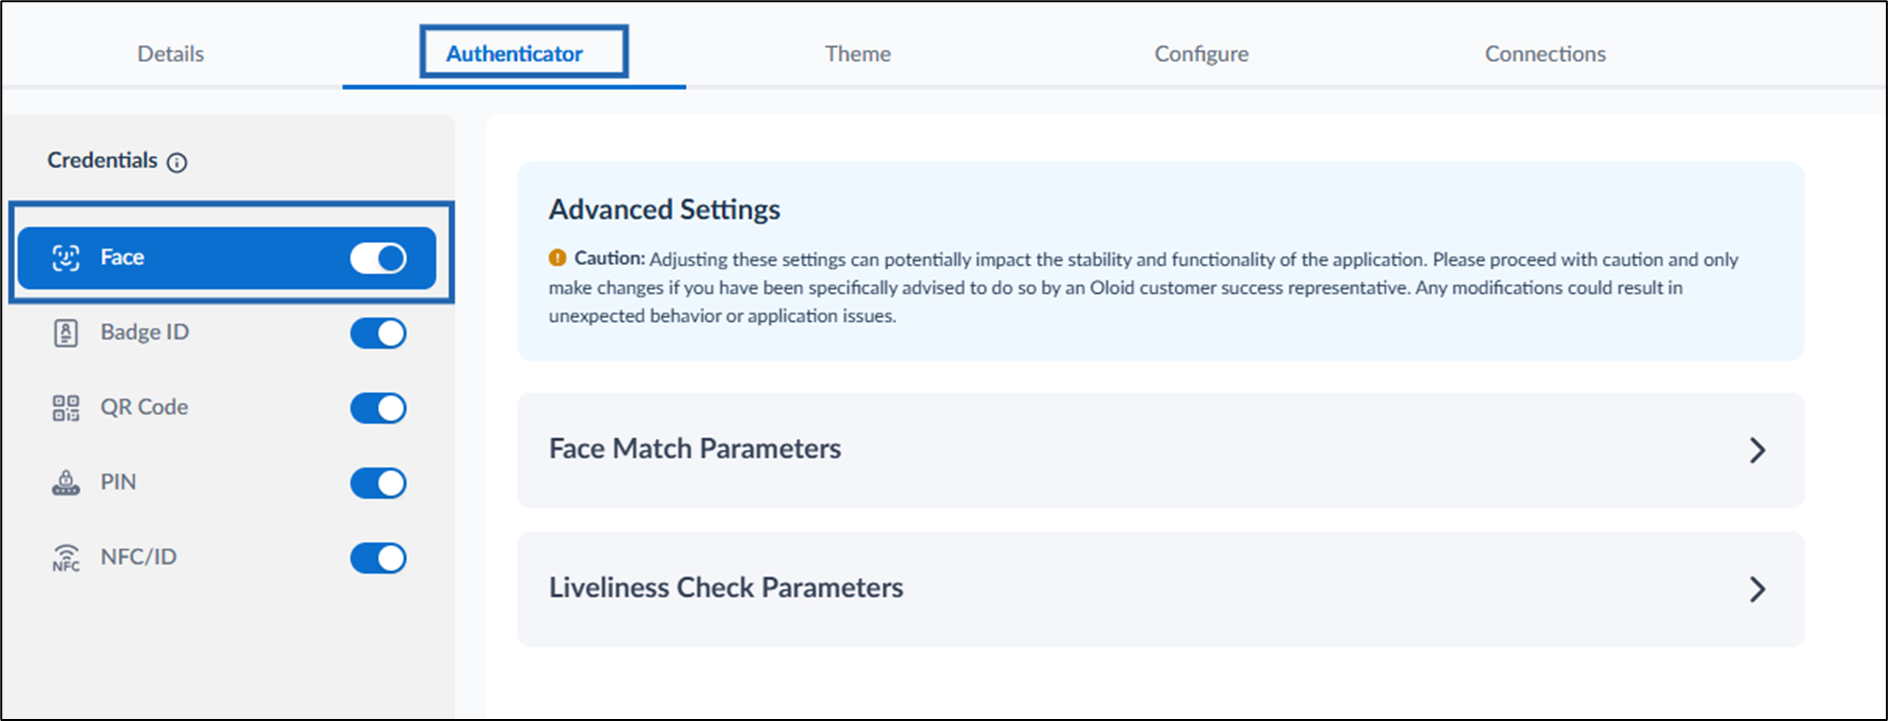Open the Configure tab
The image size is (1888, 721).
click(x=1201, y=54)
